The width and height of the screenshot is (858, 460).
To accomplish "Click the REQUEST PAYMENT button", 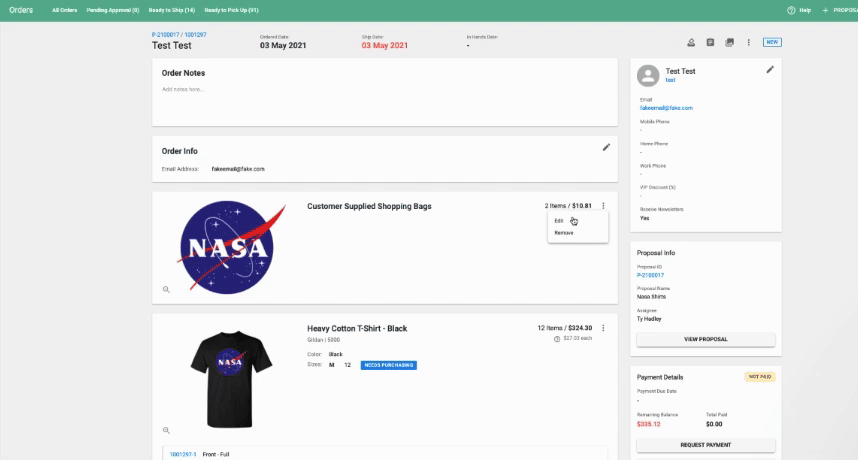I will coord(705,445).
